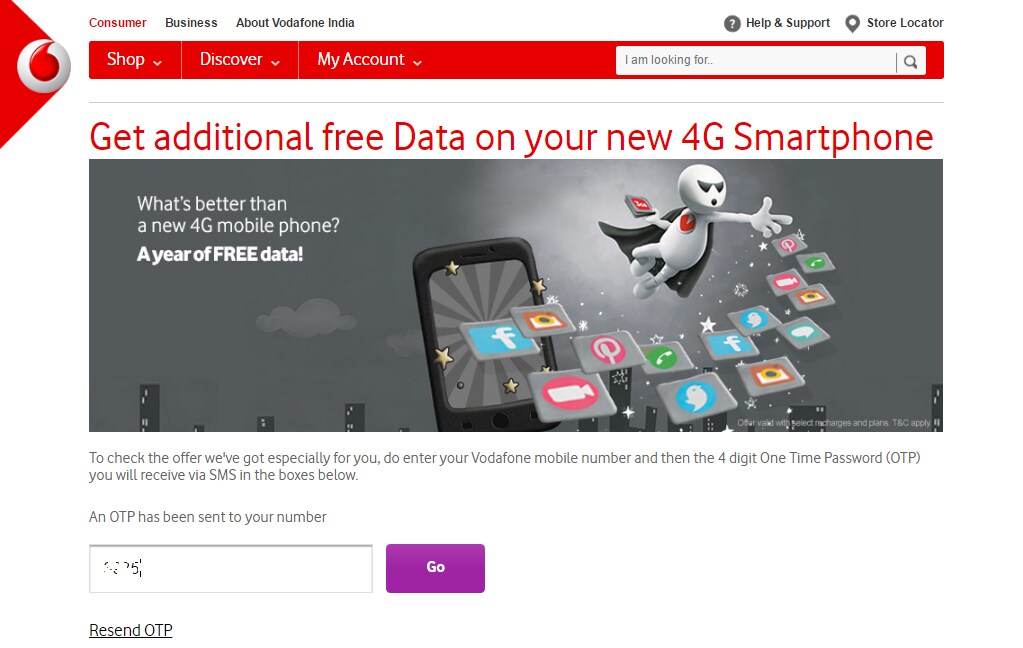Click the Vodafone logo icon
The width and height of the screenshot is (1023, 648).
tap(44, 65)
